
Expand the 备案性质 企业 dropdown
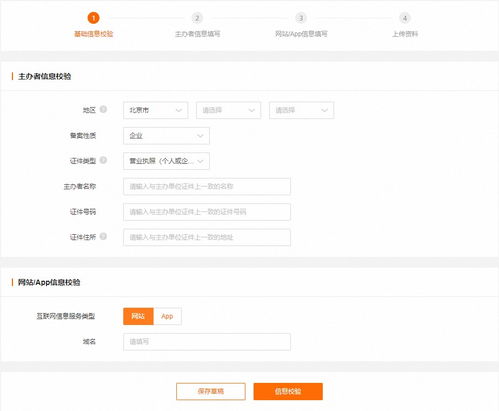tap(166, 136)
